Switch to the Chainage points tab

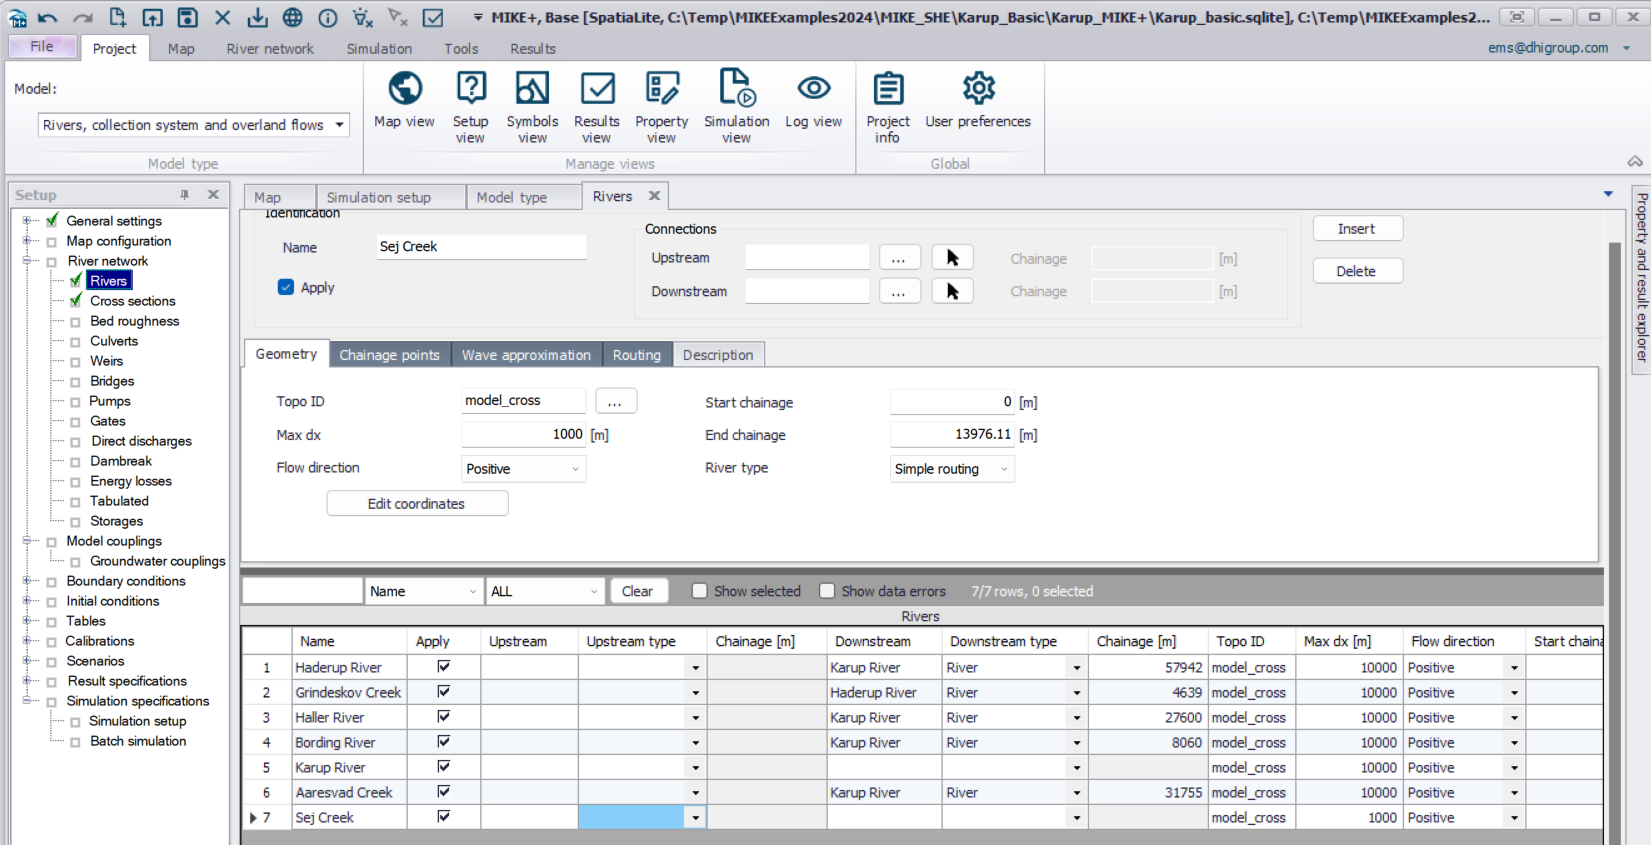[x=389, y=355]
